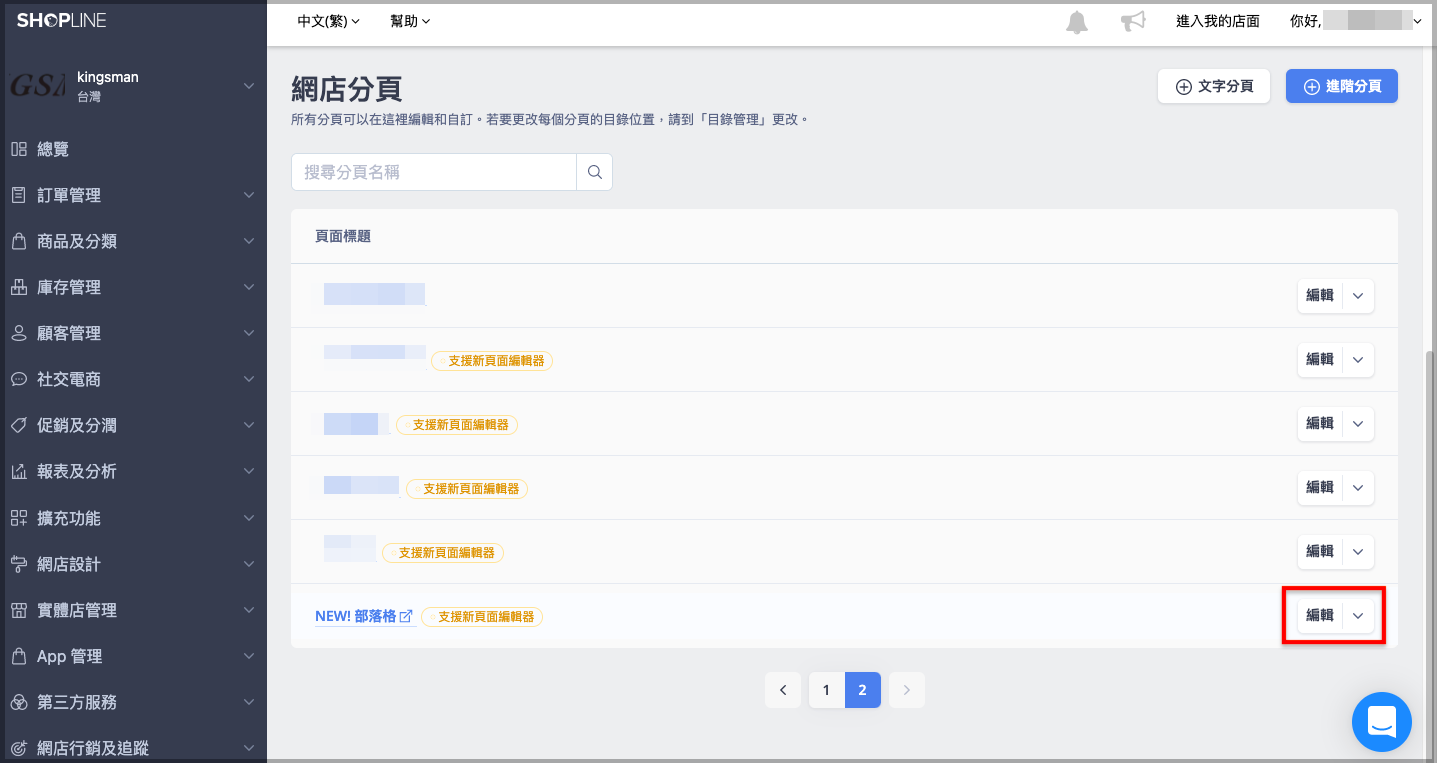Expand the 庫存管理 menu chevron
Viewport: 1437px width, 763px height.
point(249,287)
